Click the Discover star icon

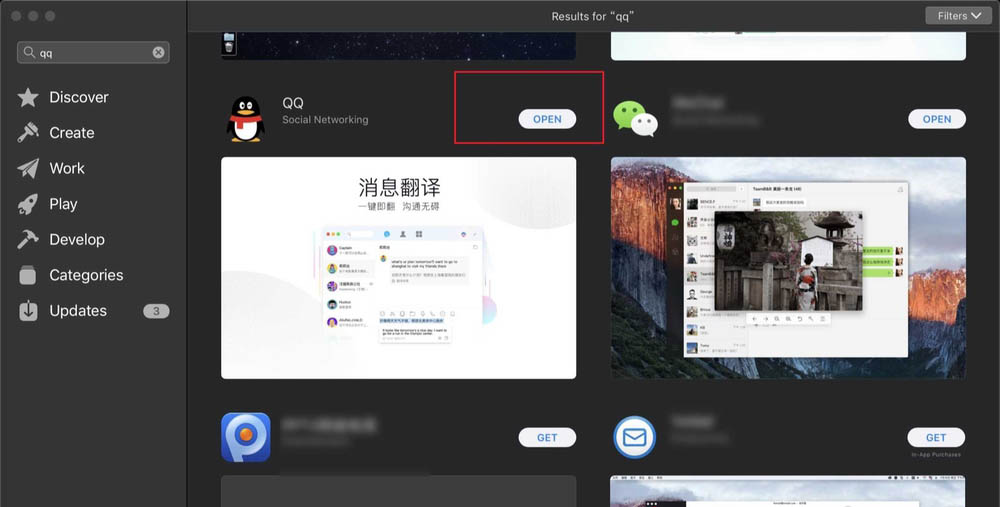click(x=28, y=97)
